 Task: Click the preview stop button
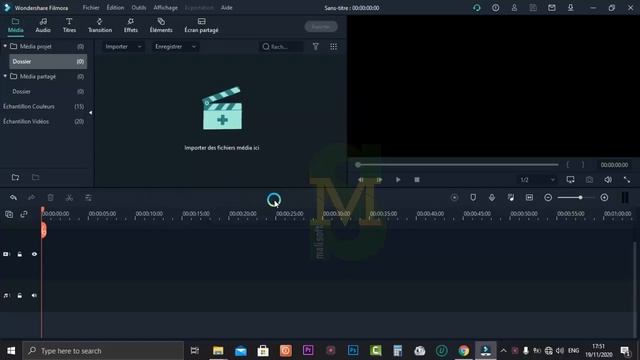417,180
